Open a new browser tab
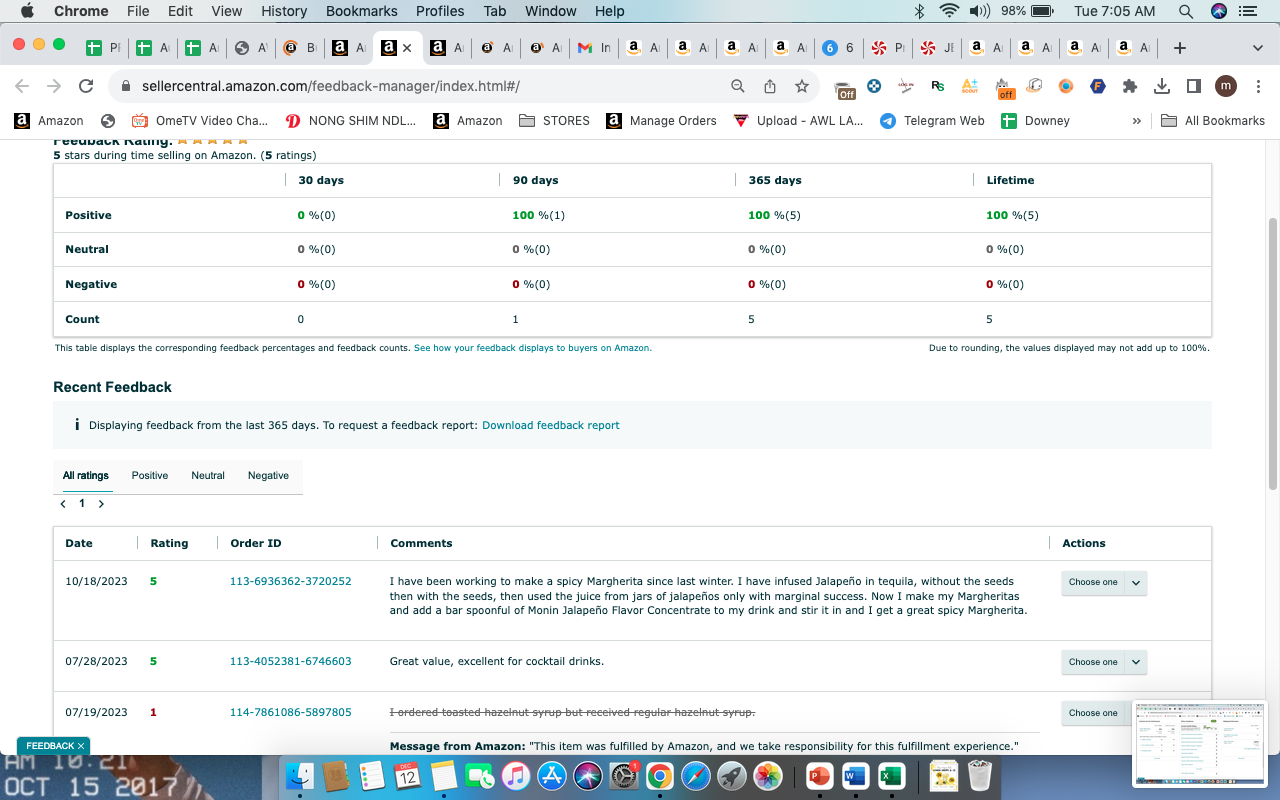1280x800 pixels. [1180, 47]
